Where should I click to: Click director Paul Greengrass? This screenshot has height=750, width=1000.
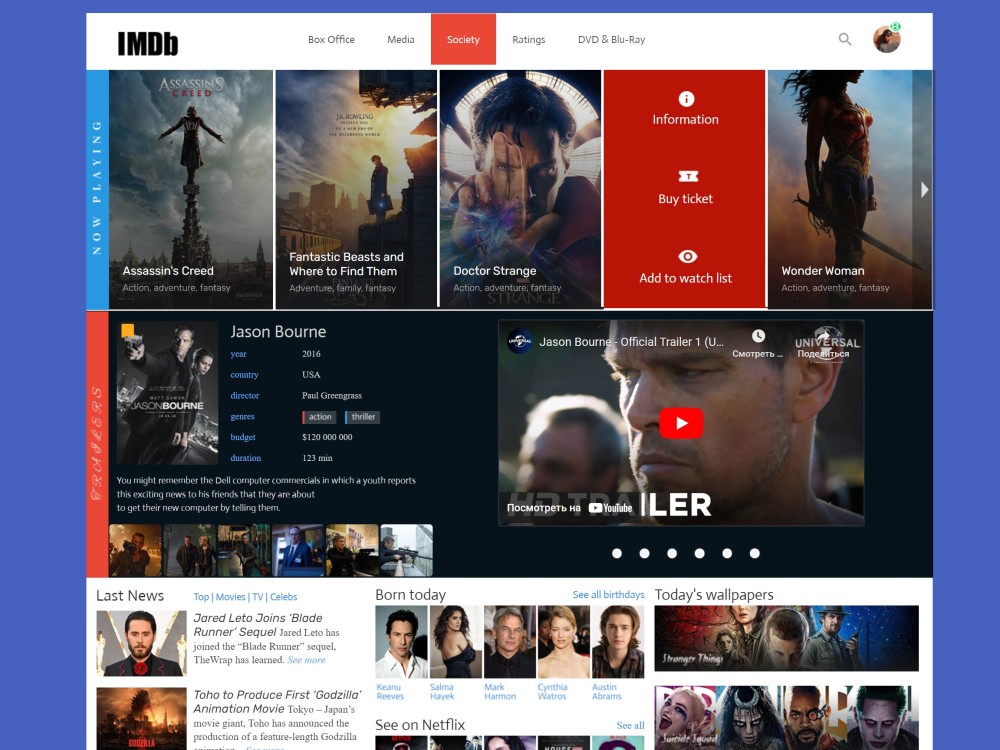tap(332, 395)
